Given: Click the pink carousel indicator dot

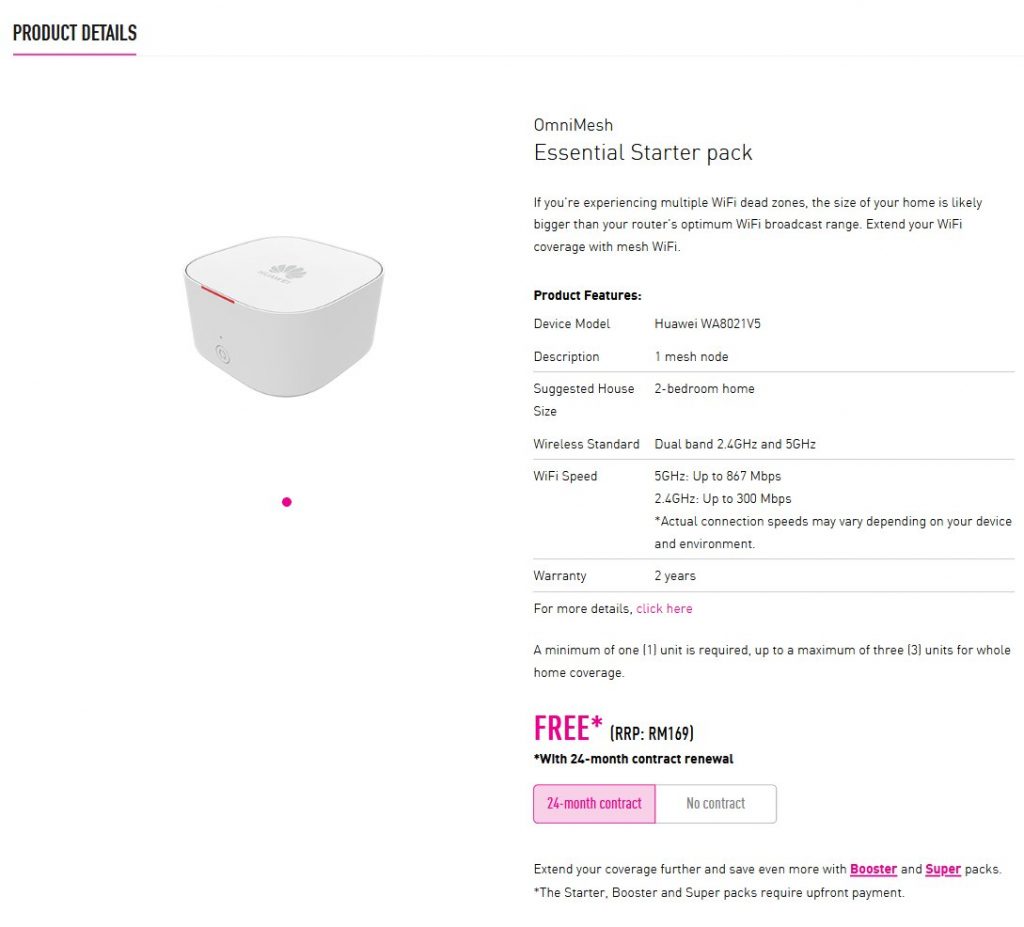Looking at the screenshot, I should tap(287, 502).
